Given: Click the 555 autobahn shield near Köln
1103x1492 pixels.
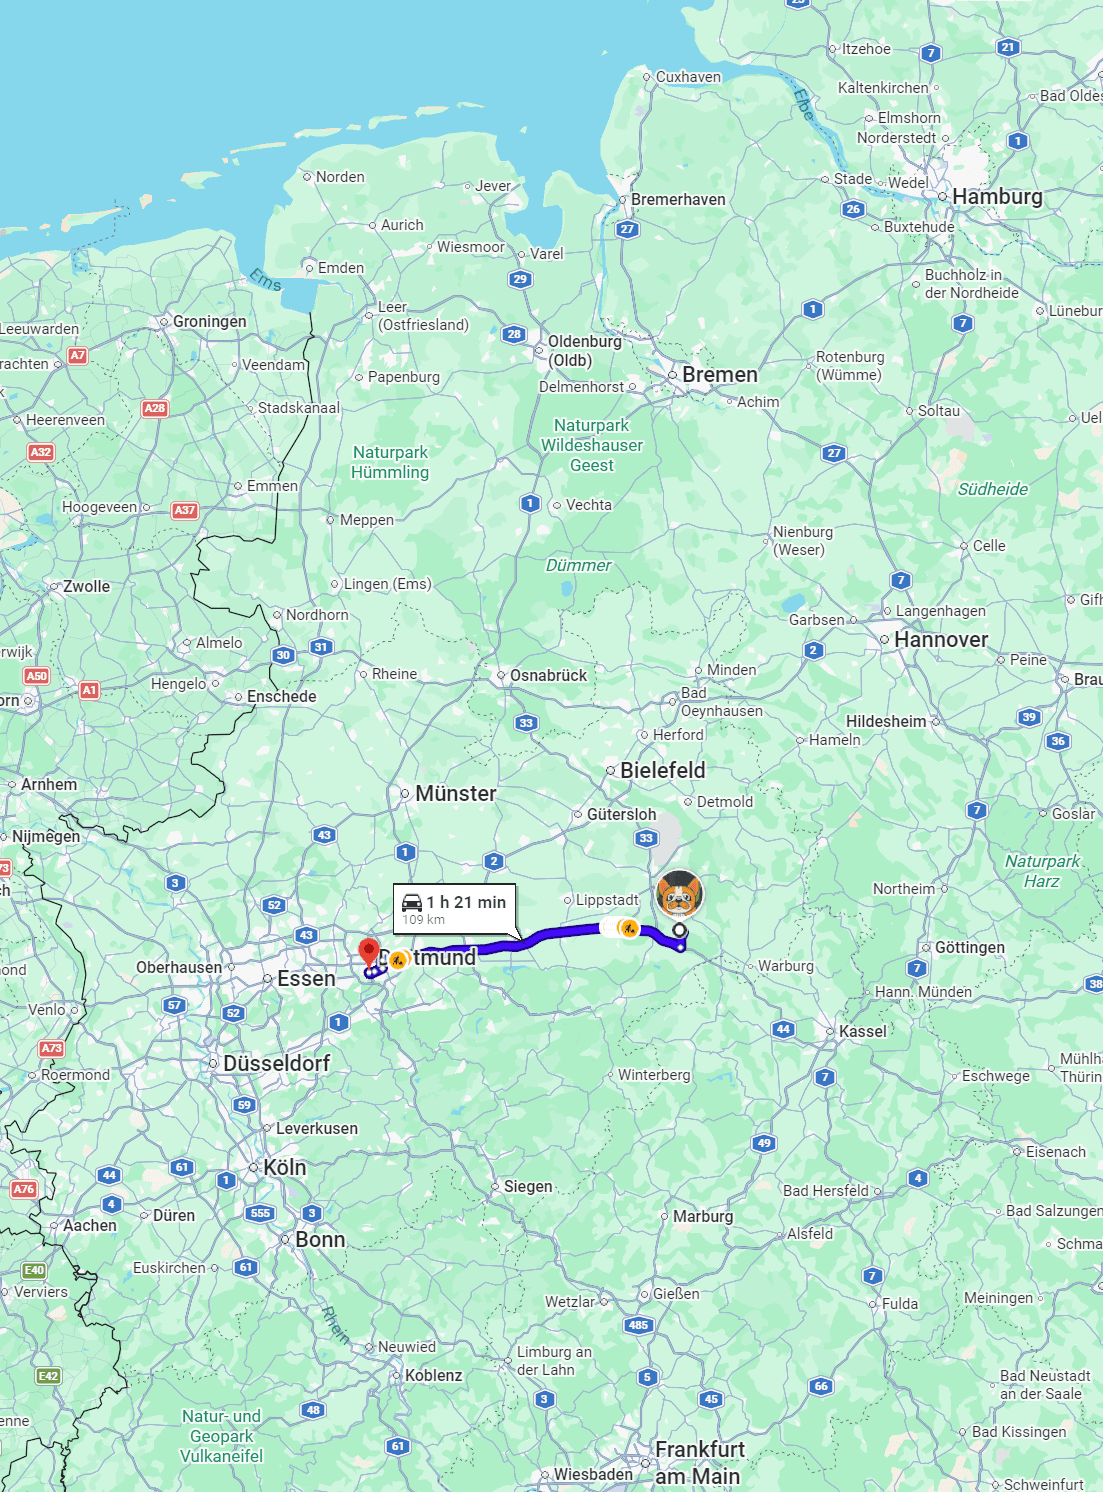Looking at the screenshot, I should 260,1213.
